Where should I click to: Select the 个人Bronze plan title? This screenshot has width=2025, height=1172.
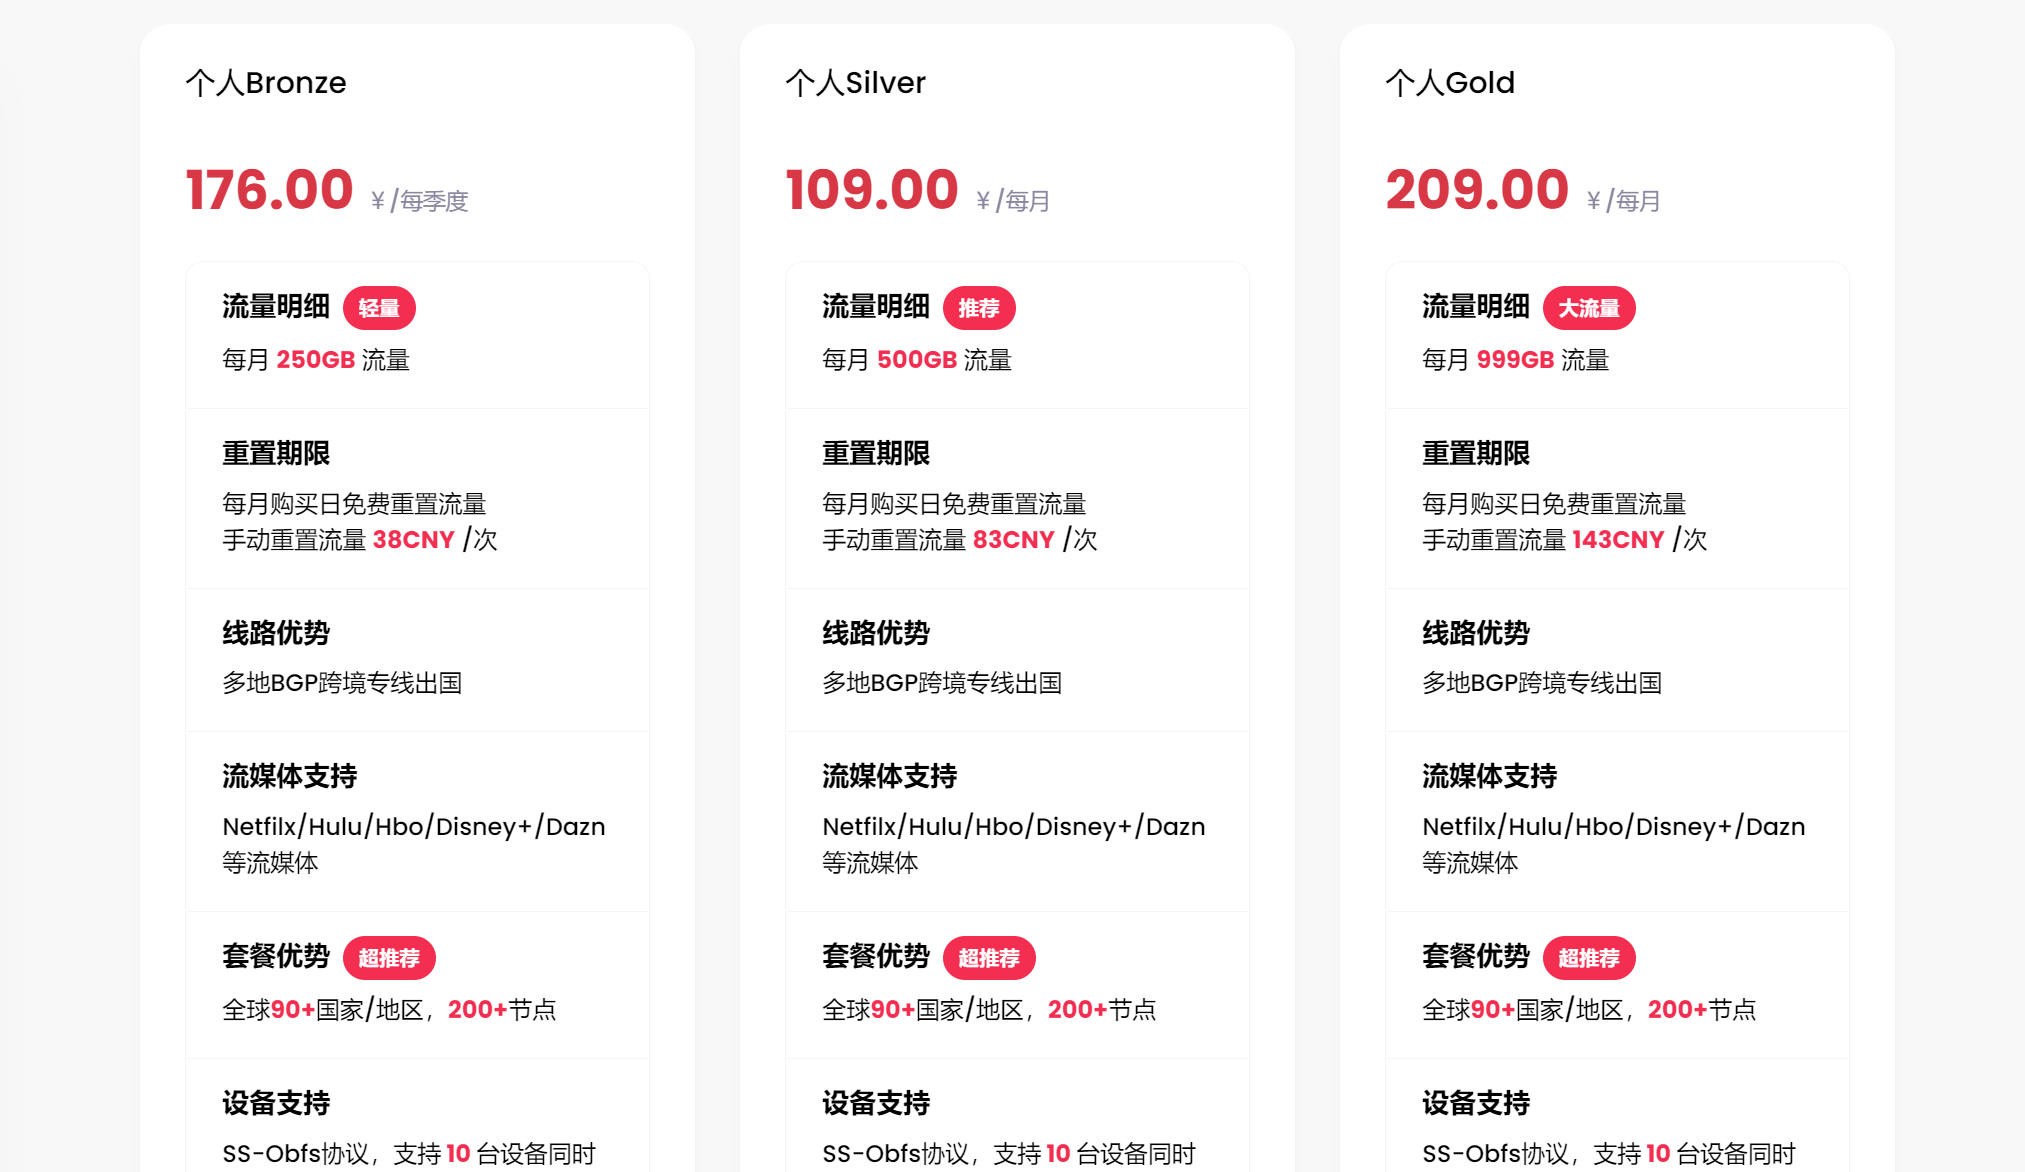(265, 83)
